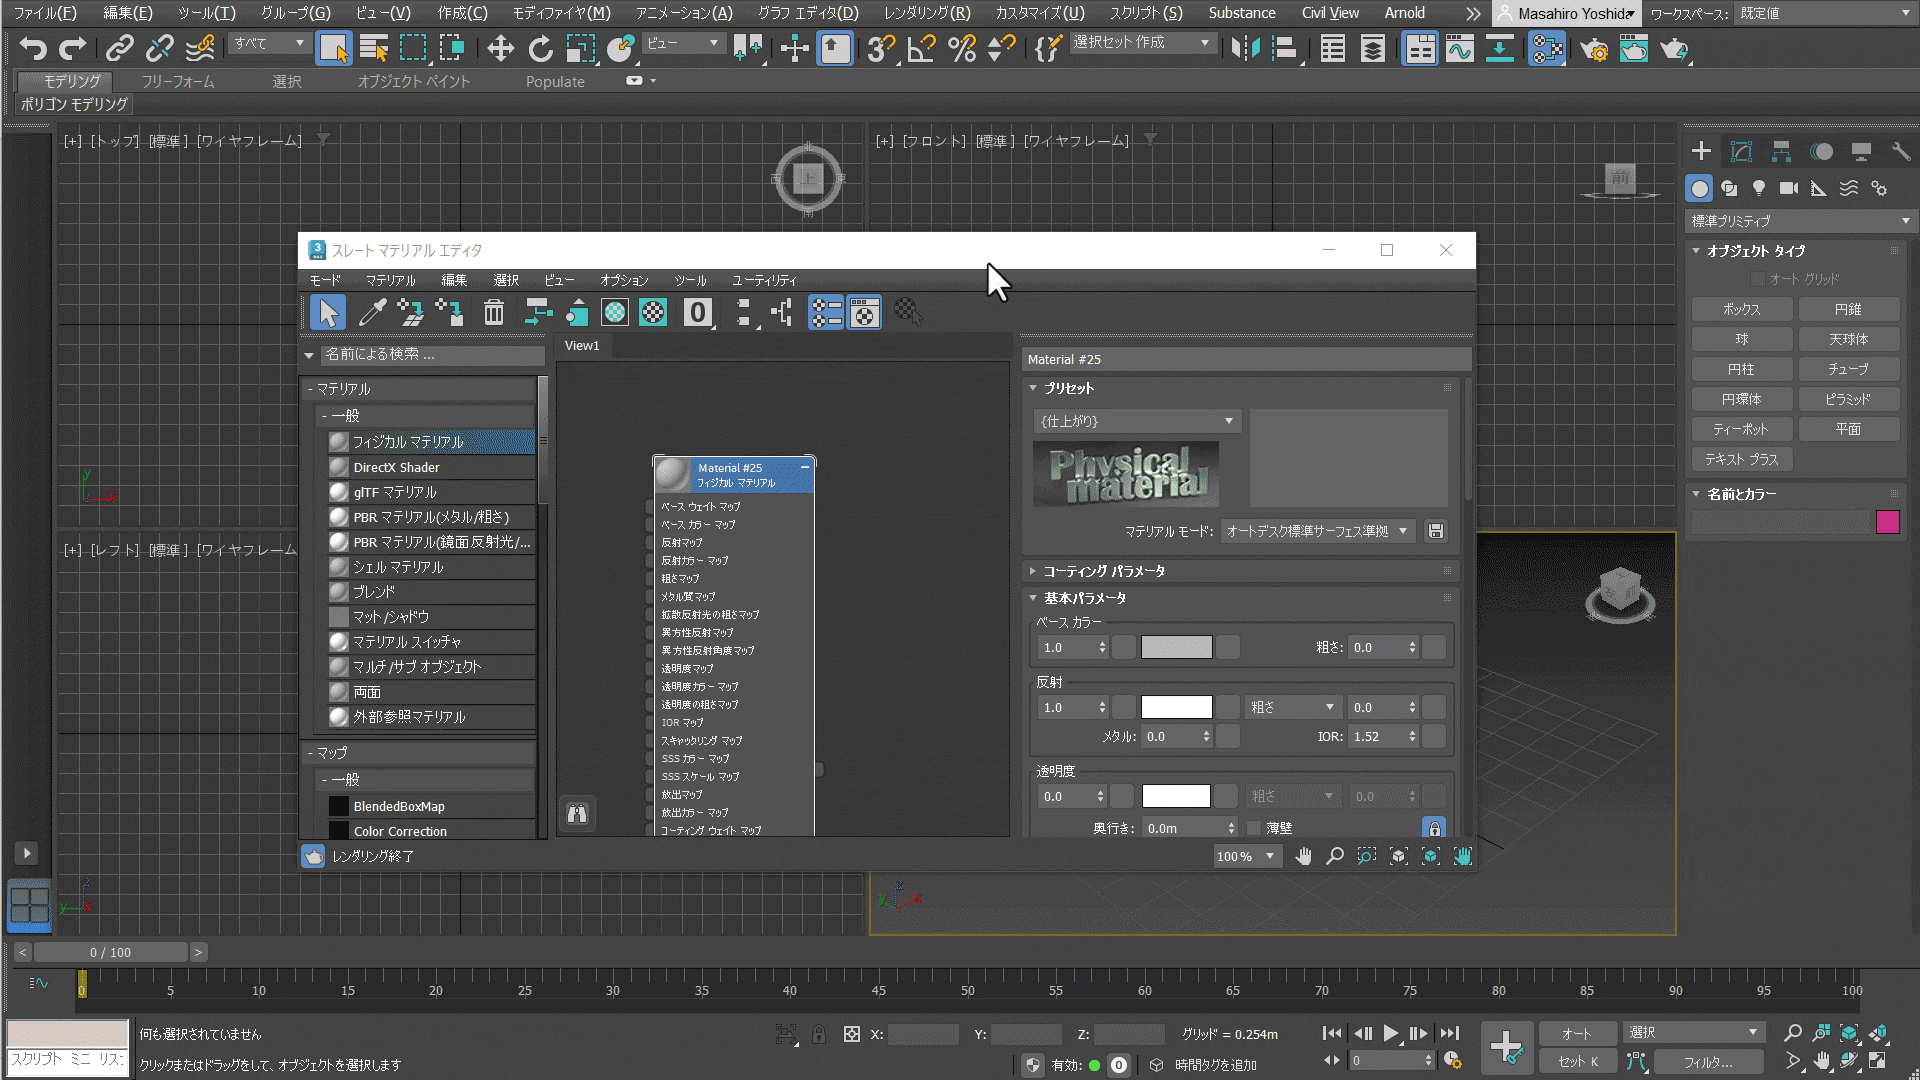Viewport: 1920px width, 1080px height.
Task: Open the Utilities menu in Slate editor
Action: tap(764, 280)
